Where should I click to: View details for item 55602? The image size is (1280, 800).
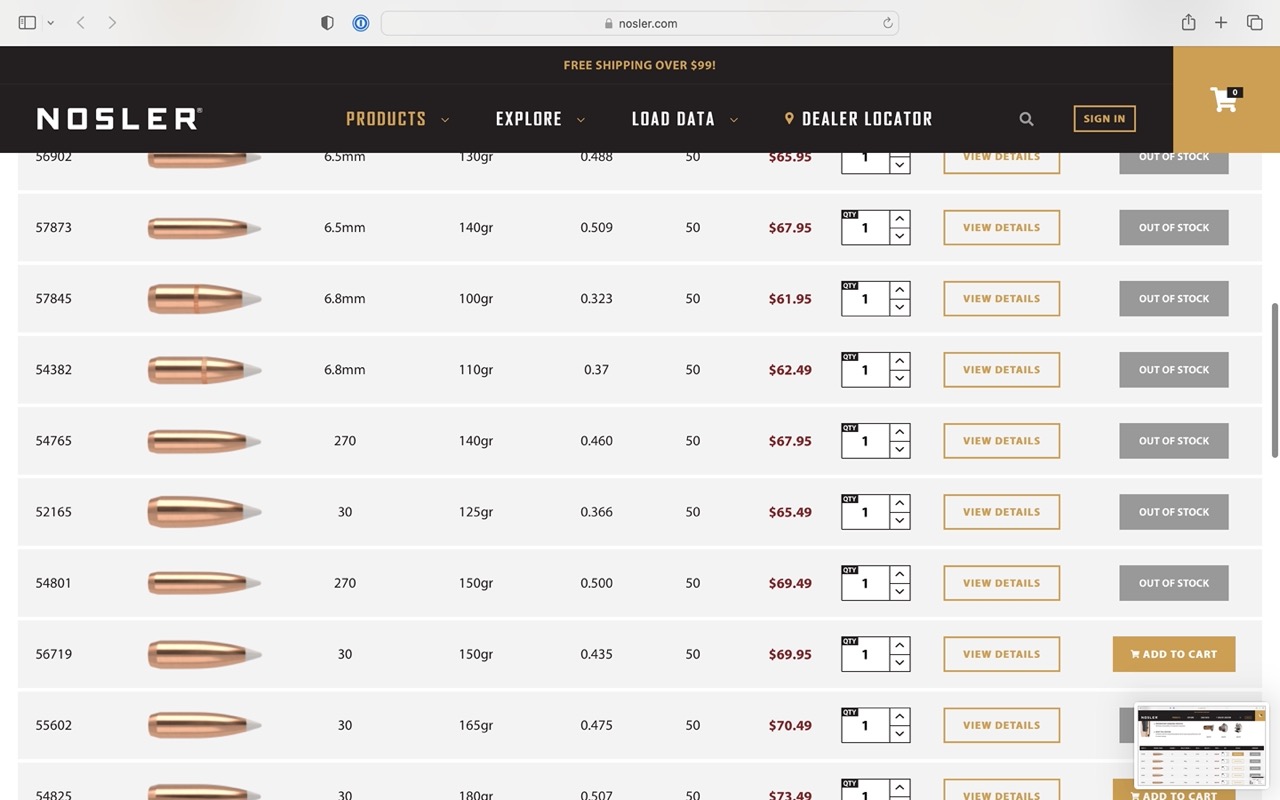1001,725
